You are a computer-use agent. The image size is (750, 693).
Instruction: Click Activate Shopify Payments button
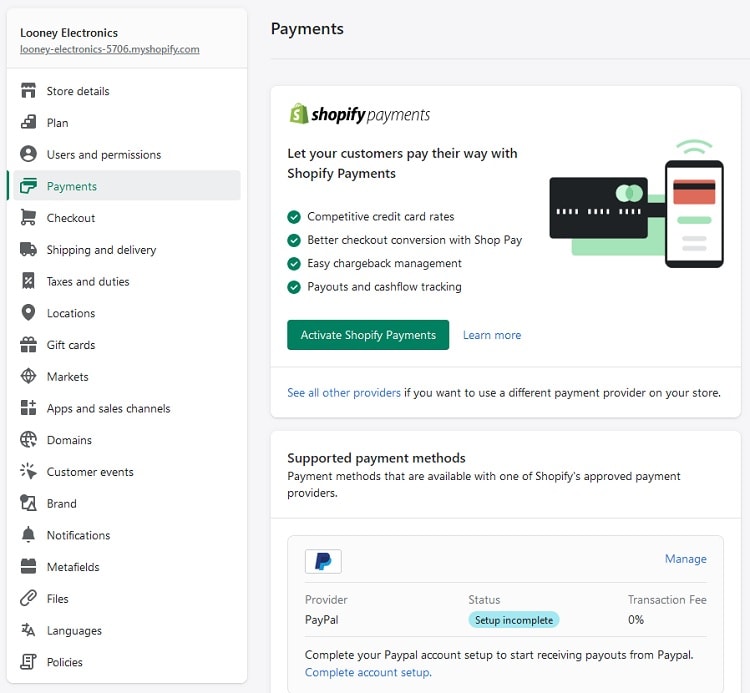click(x=368, y=335)
